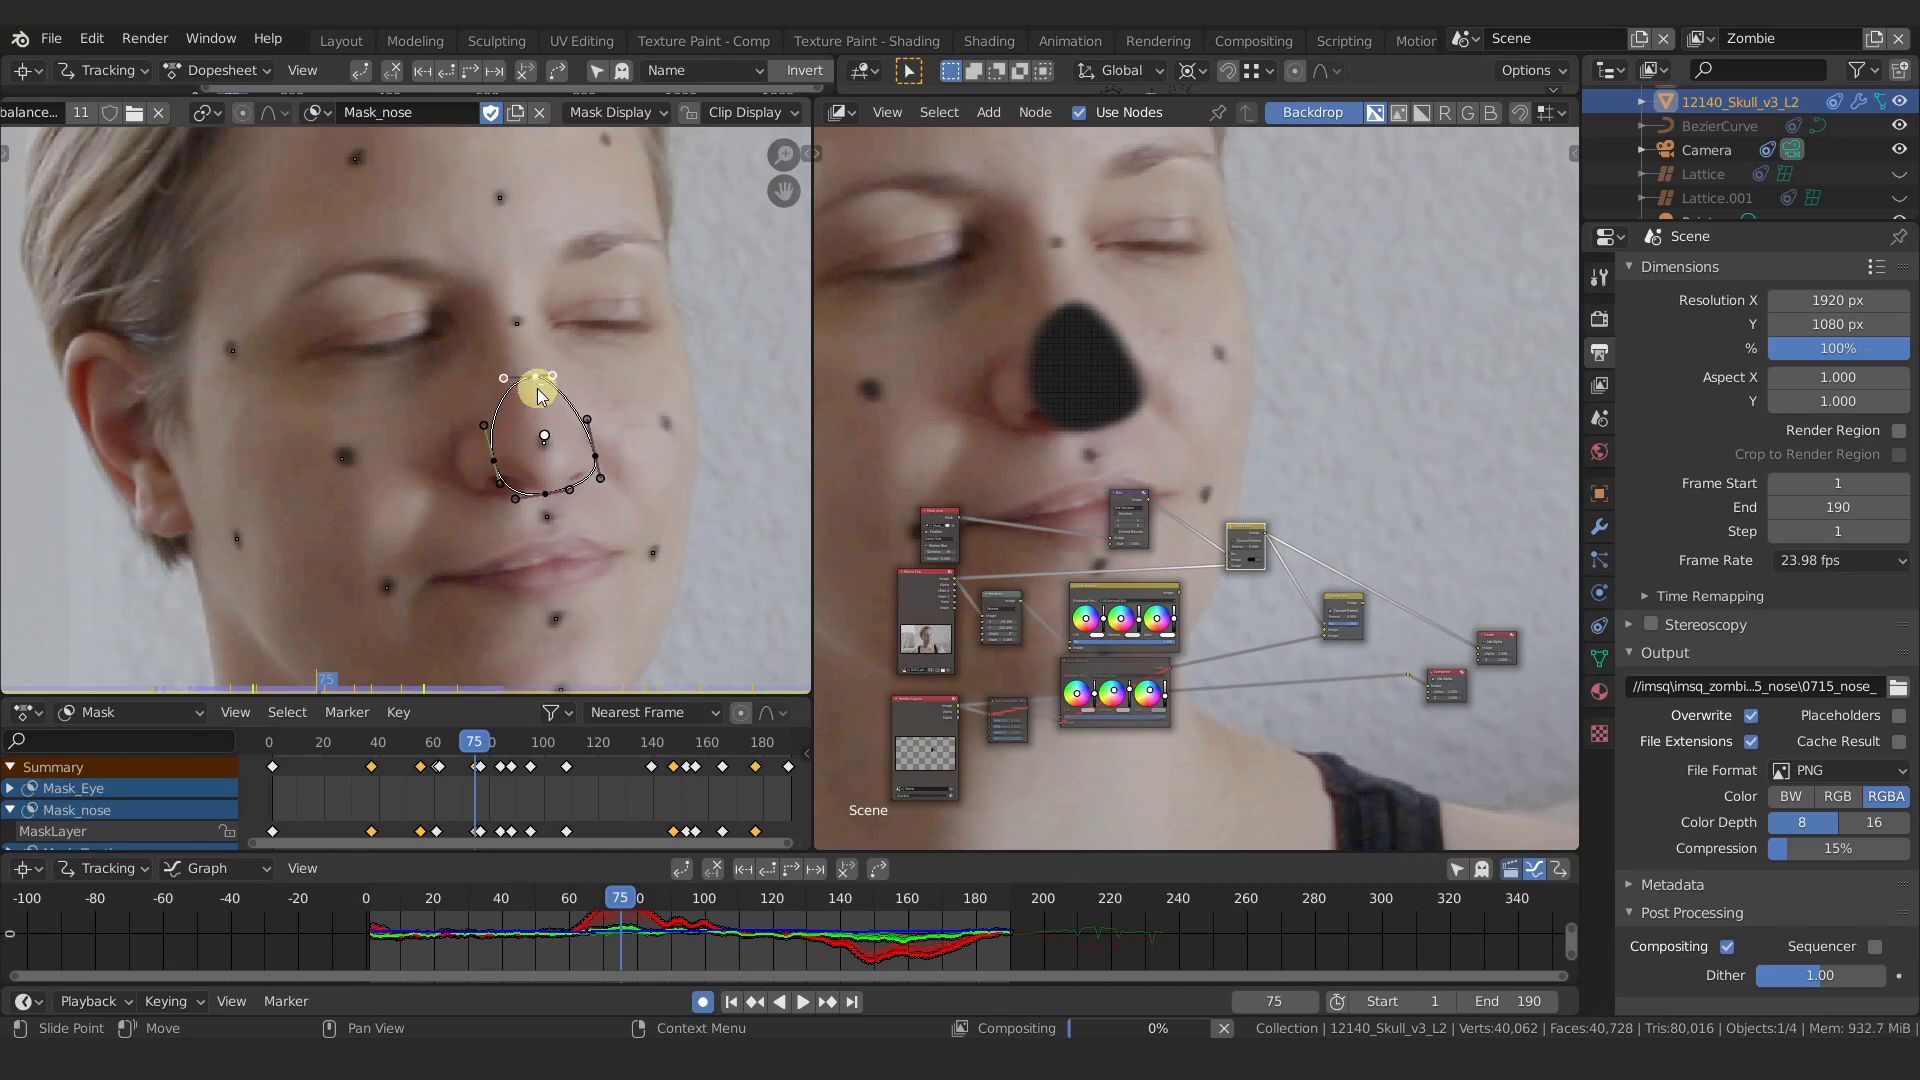
Task: Enable Cache Result checkbox
Action: click(x=1899, y=742)
